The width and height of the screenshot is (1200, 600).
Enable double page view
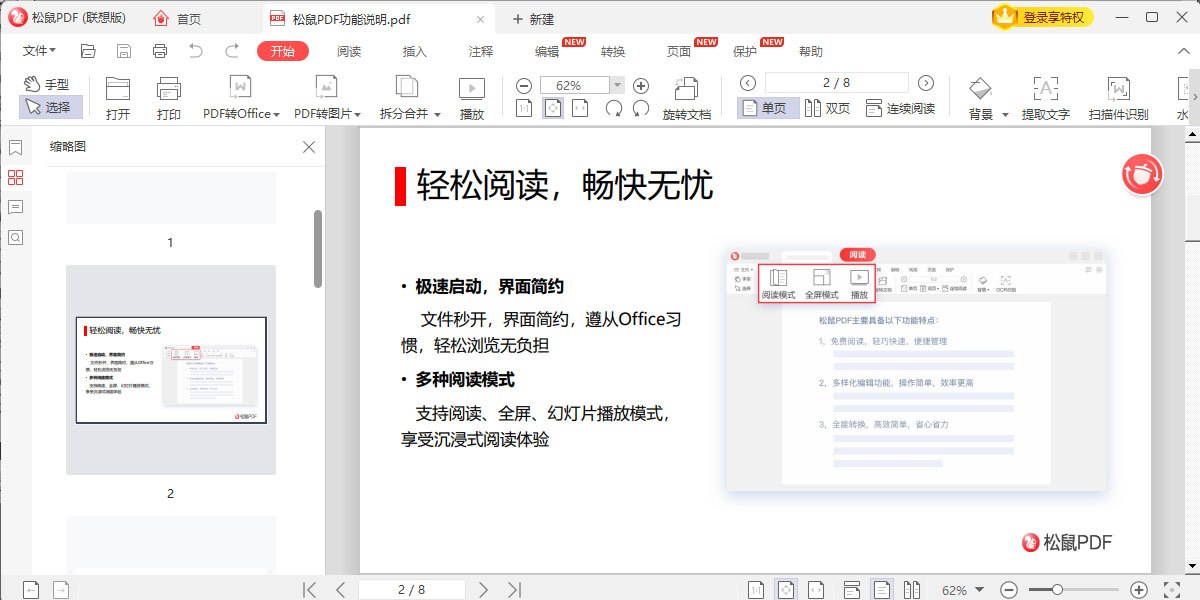point(830,108)
